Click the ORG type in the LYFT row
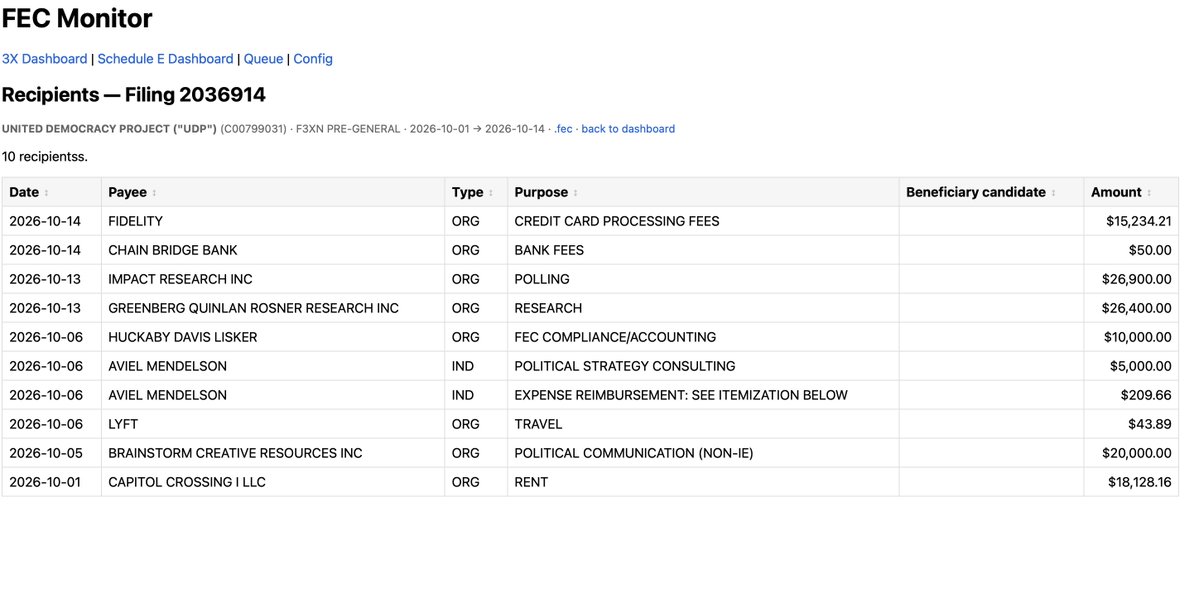1199x613 pixels. click(x=476, y=424)
